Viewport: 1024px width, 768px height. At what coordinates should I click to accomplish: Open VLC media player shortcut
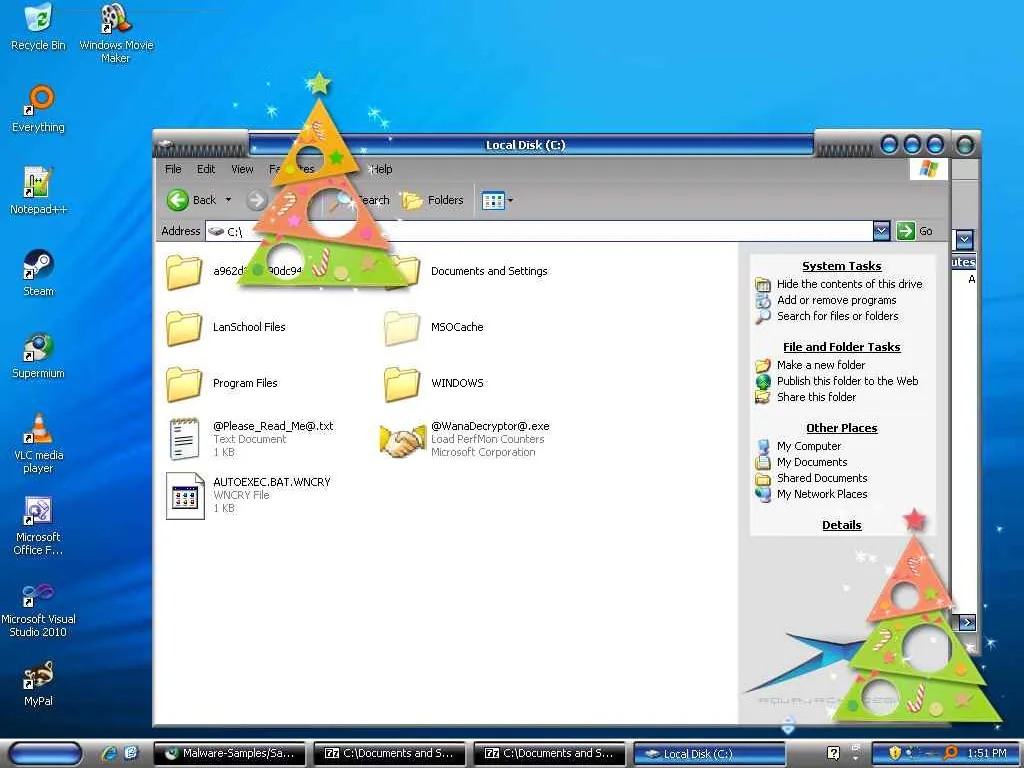(x=38, y=443)
